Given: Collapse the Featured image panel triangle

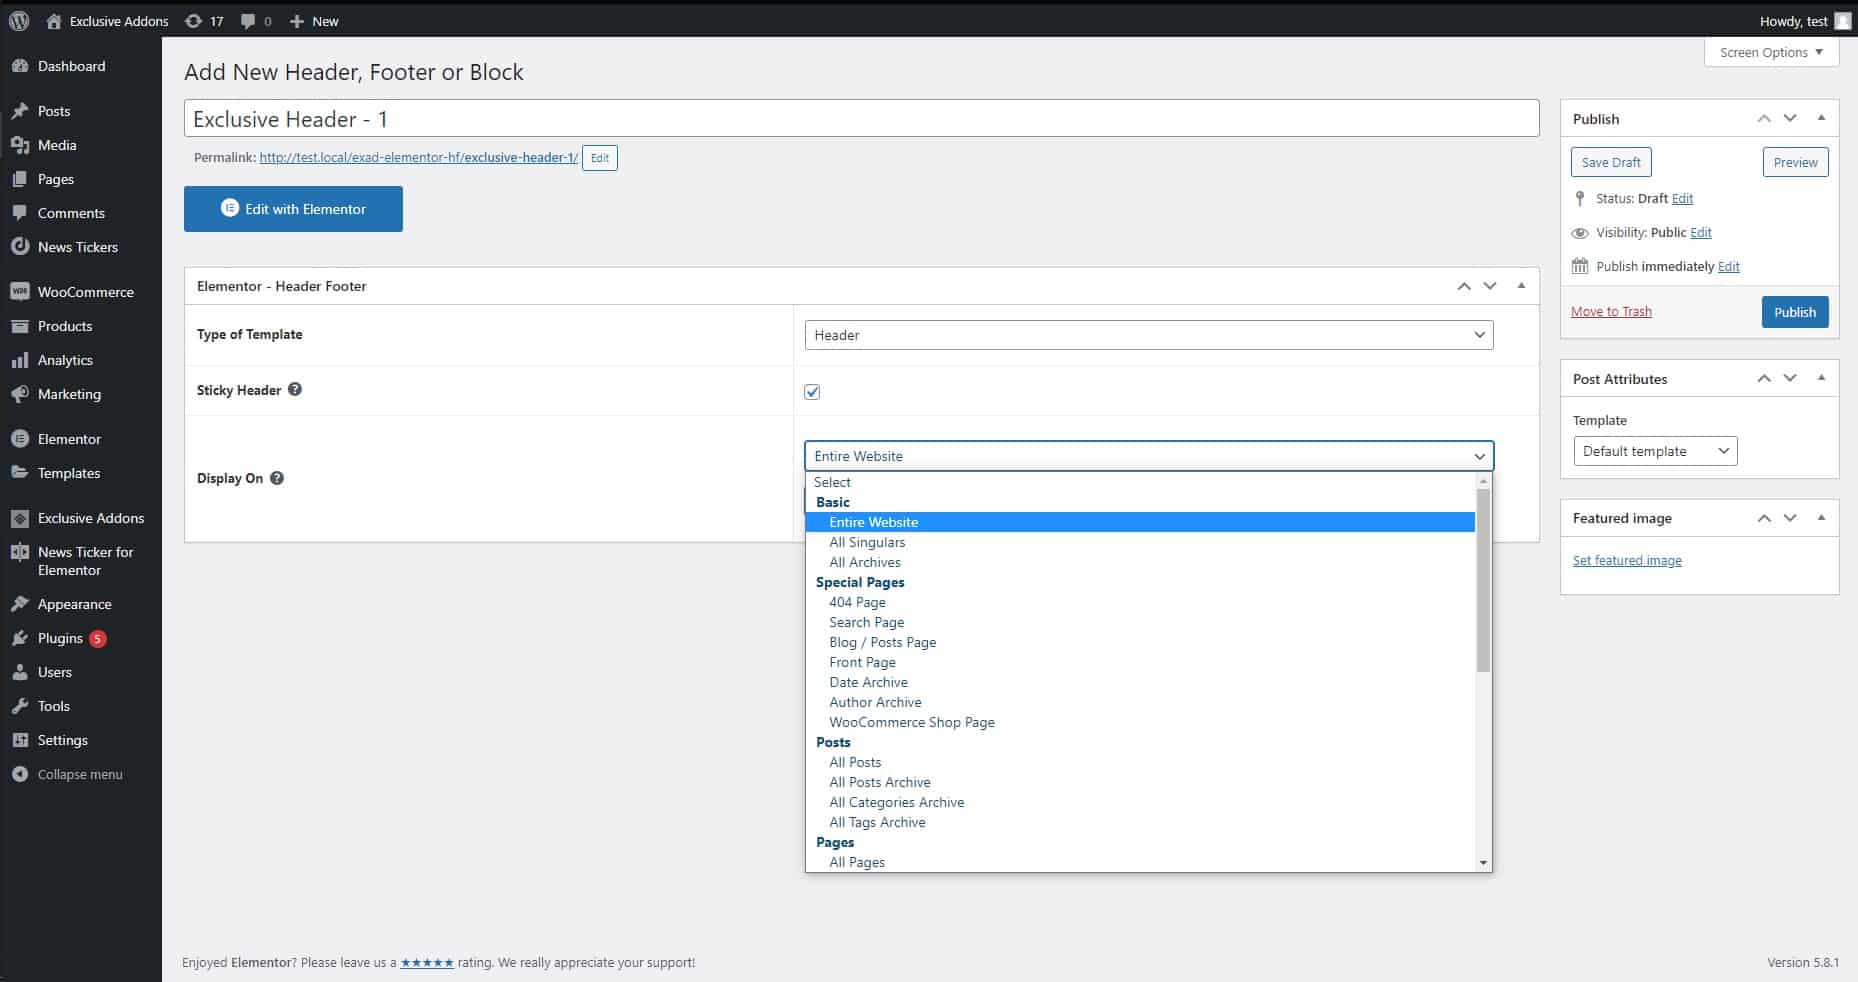Looking at the screenshot, I should point(1821,517).
